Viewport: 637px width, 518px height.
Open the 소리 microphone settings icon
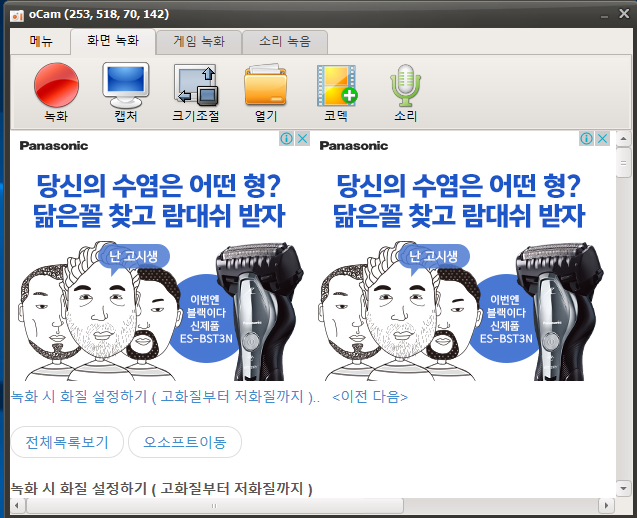[x=405, y=92]
